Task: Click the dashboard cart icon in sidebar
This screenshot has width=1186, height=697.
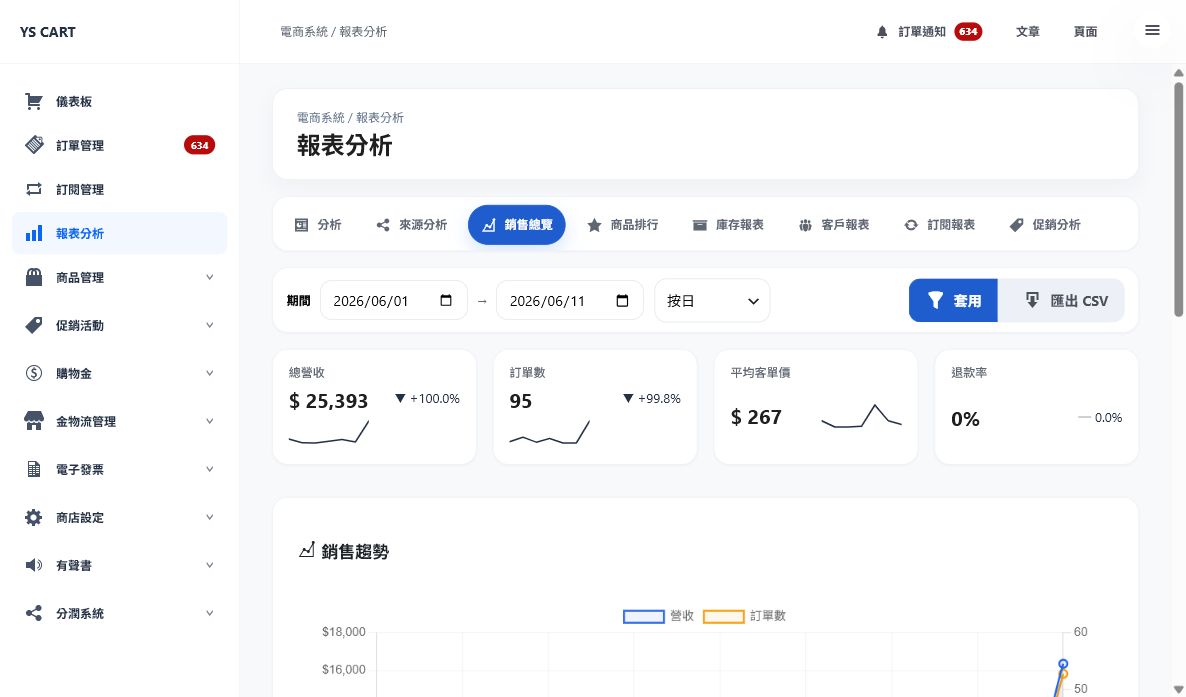Action: click(x=33, y=101)
